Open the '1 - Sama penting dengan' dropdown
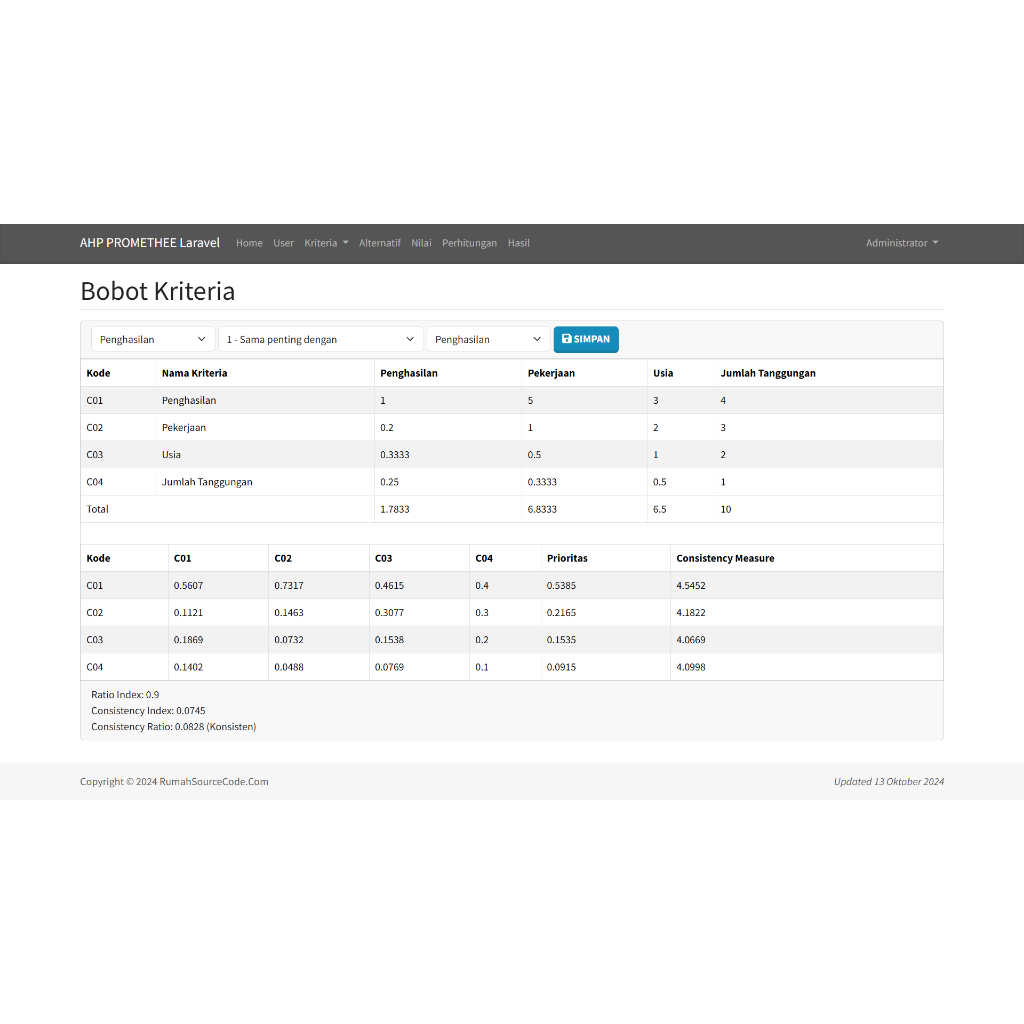1024x1024 pixels. coord(321,339)
